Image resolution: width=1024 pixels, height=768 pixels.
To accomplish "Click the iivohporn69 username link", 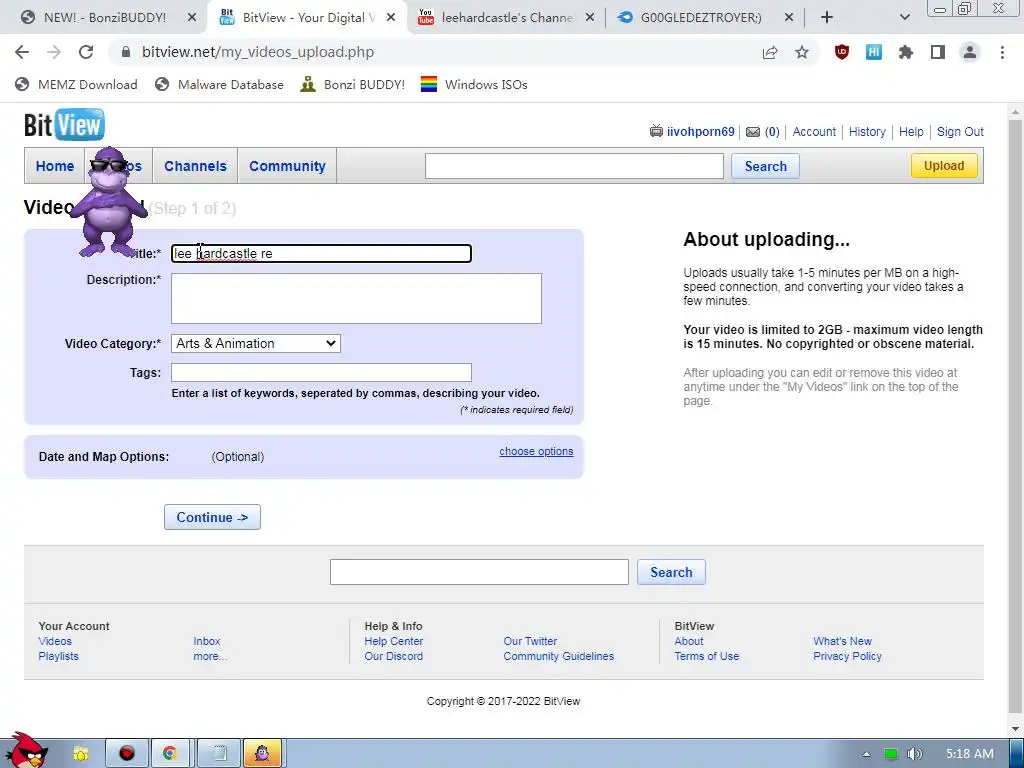I will pyautogui.click(x=700, y=132).
